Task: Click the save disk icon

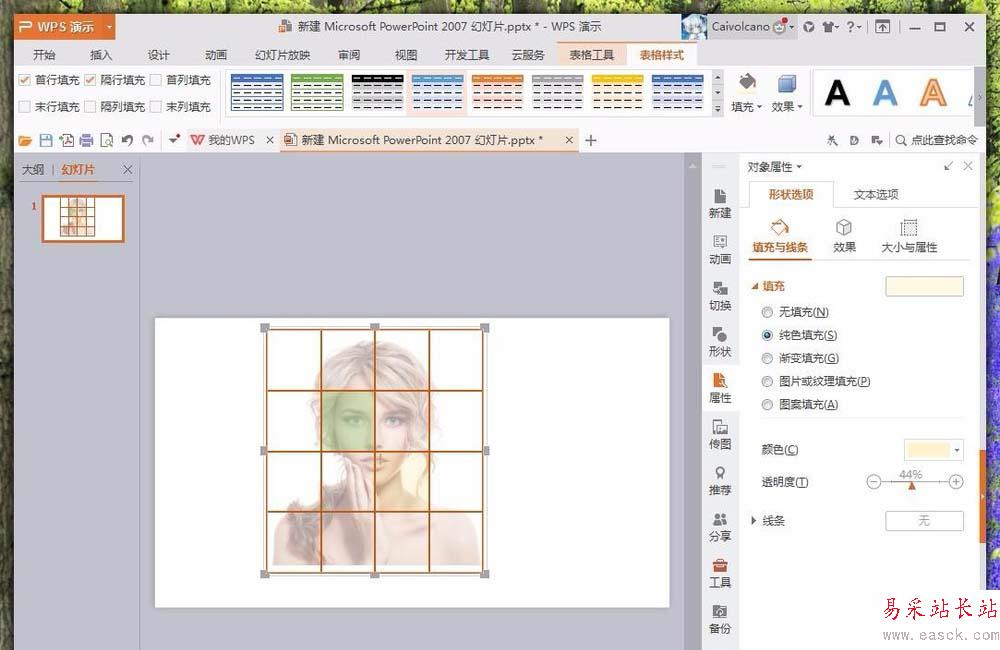Action: click(x=46, y=140)
